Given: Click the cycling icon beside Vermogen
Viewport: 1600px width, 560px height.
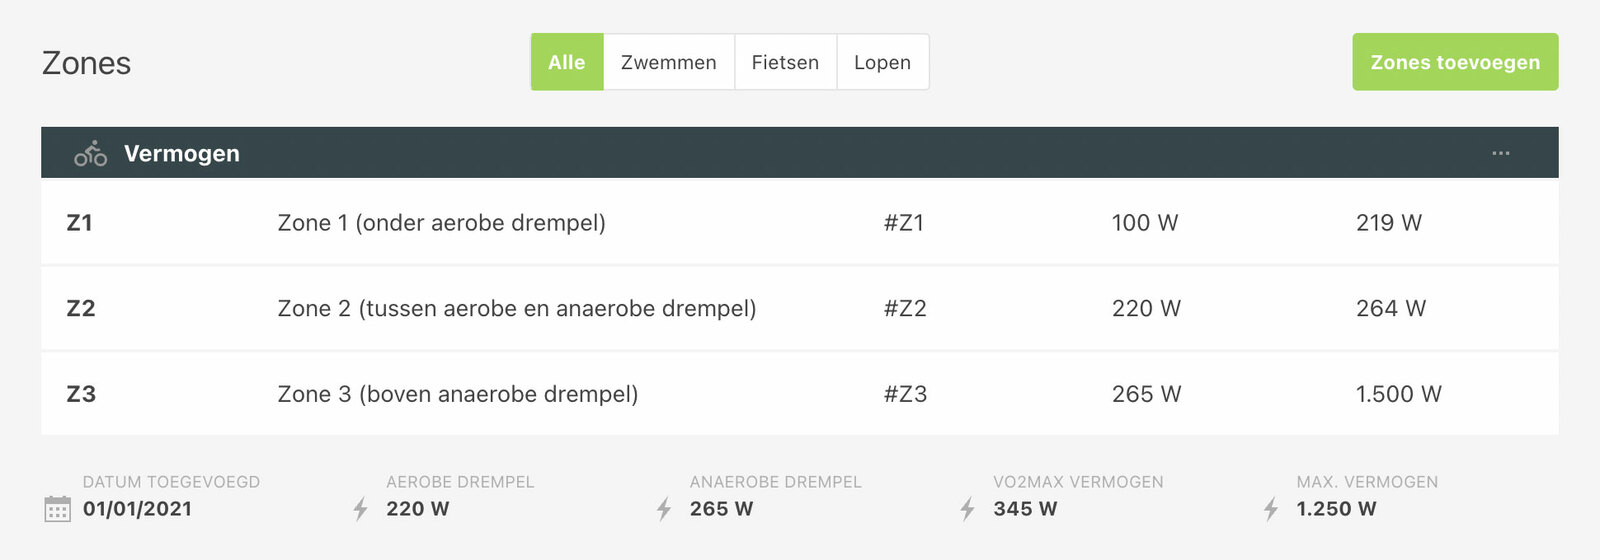Looking at the screenshot, I should (90, 153).
